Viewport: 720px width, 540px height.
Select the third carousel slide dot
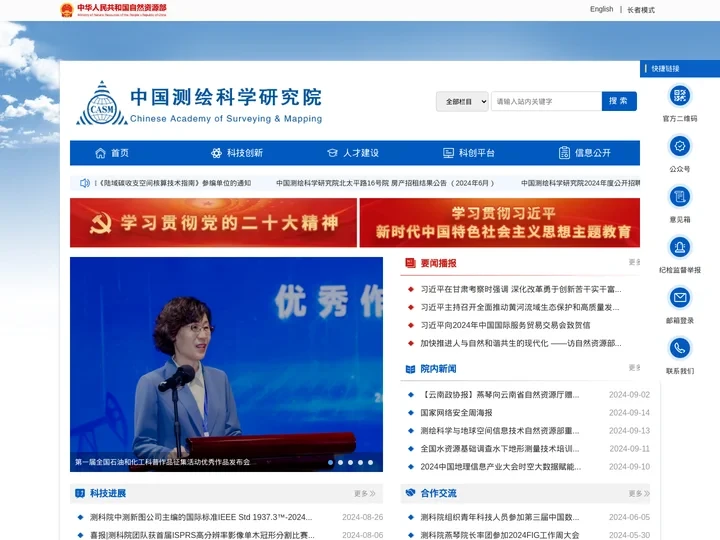pyautogui.click(x=350, y=462)
